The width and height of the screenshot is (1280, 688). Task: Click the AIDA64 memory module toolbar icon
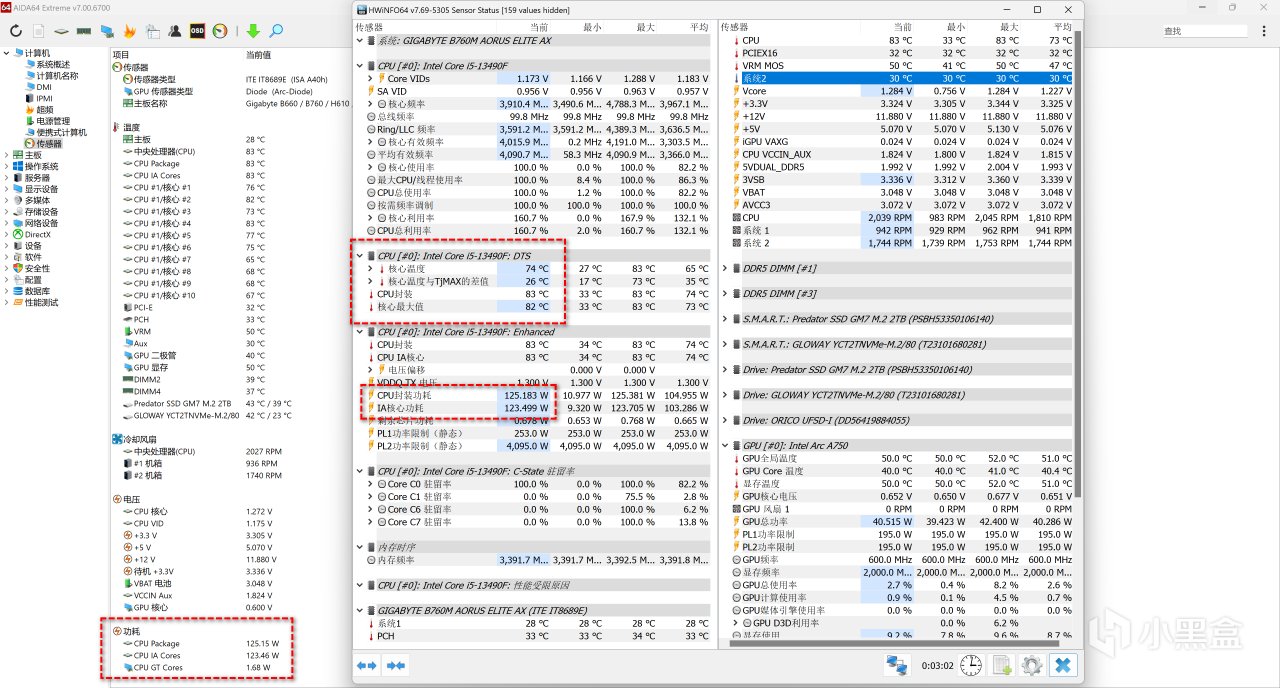pyautogui.click(x=84, y=31)
